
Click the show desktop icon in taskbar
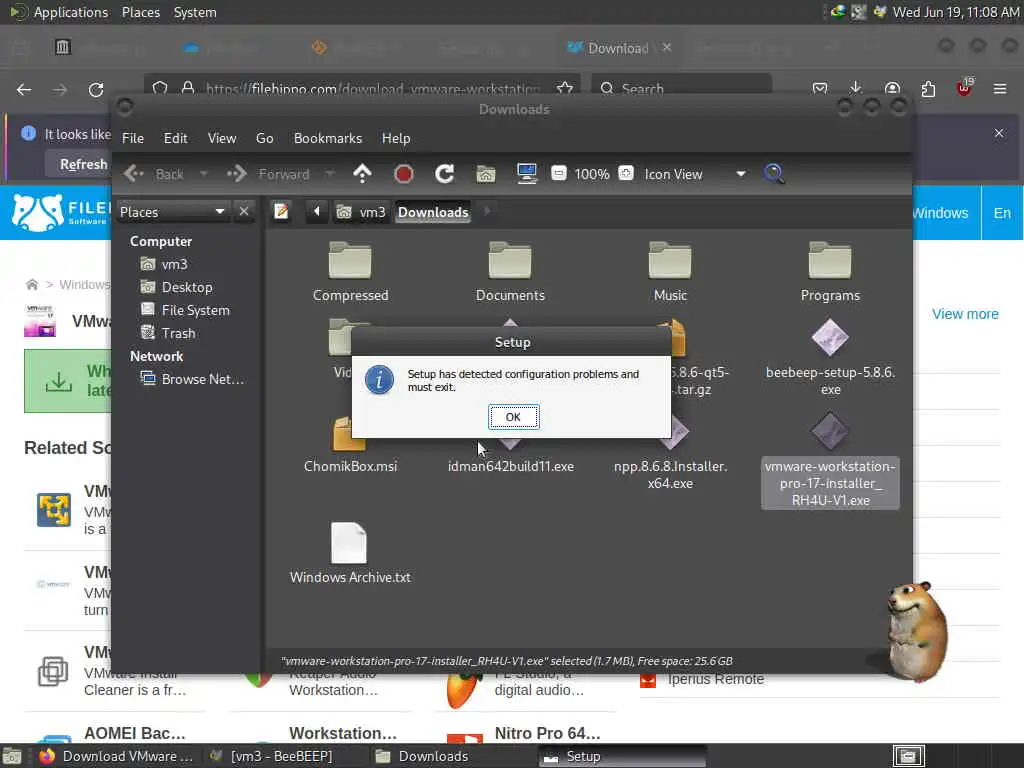coord(12,756)
